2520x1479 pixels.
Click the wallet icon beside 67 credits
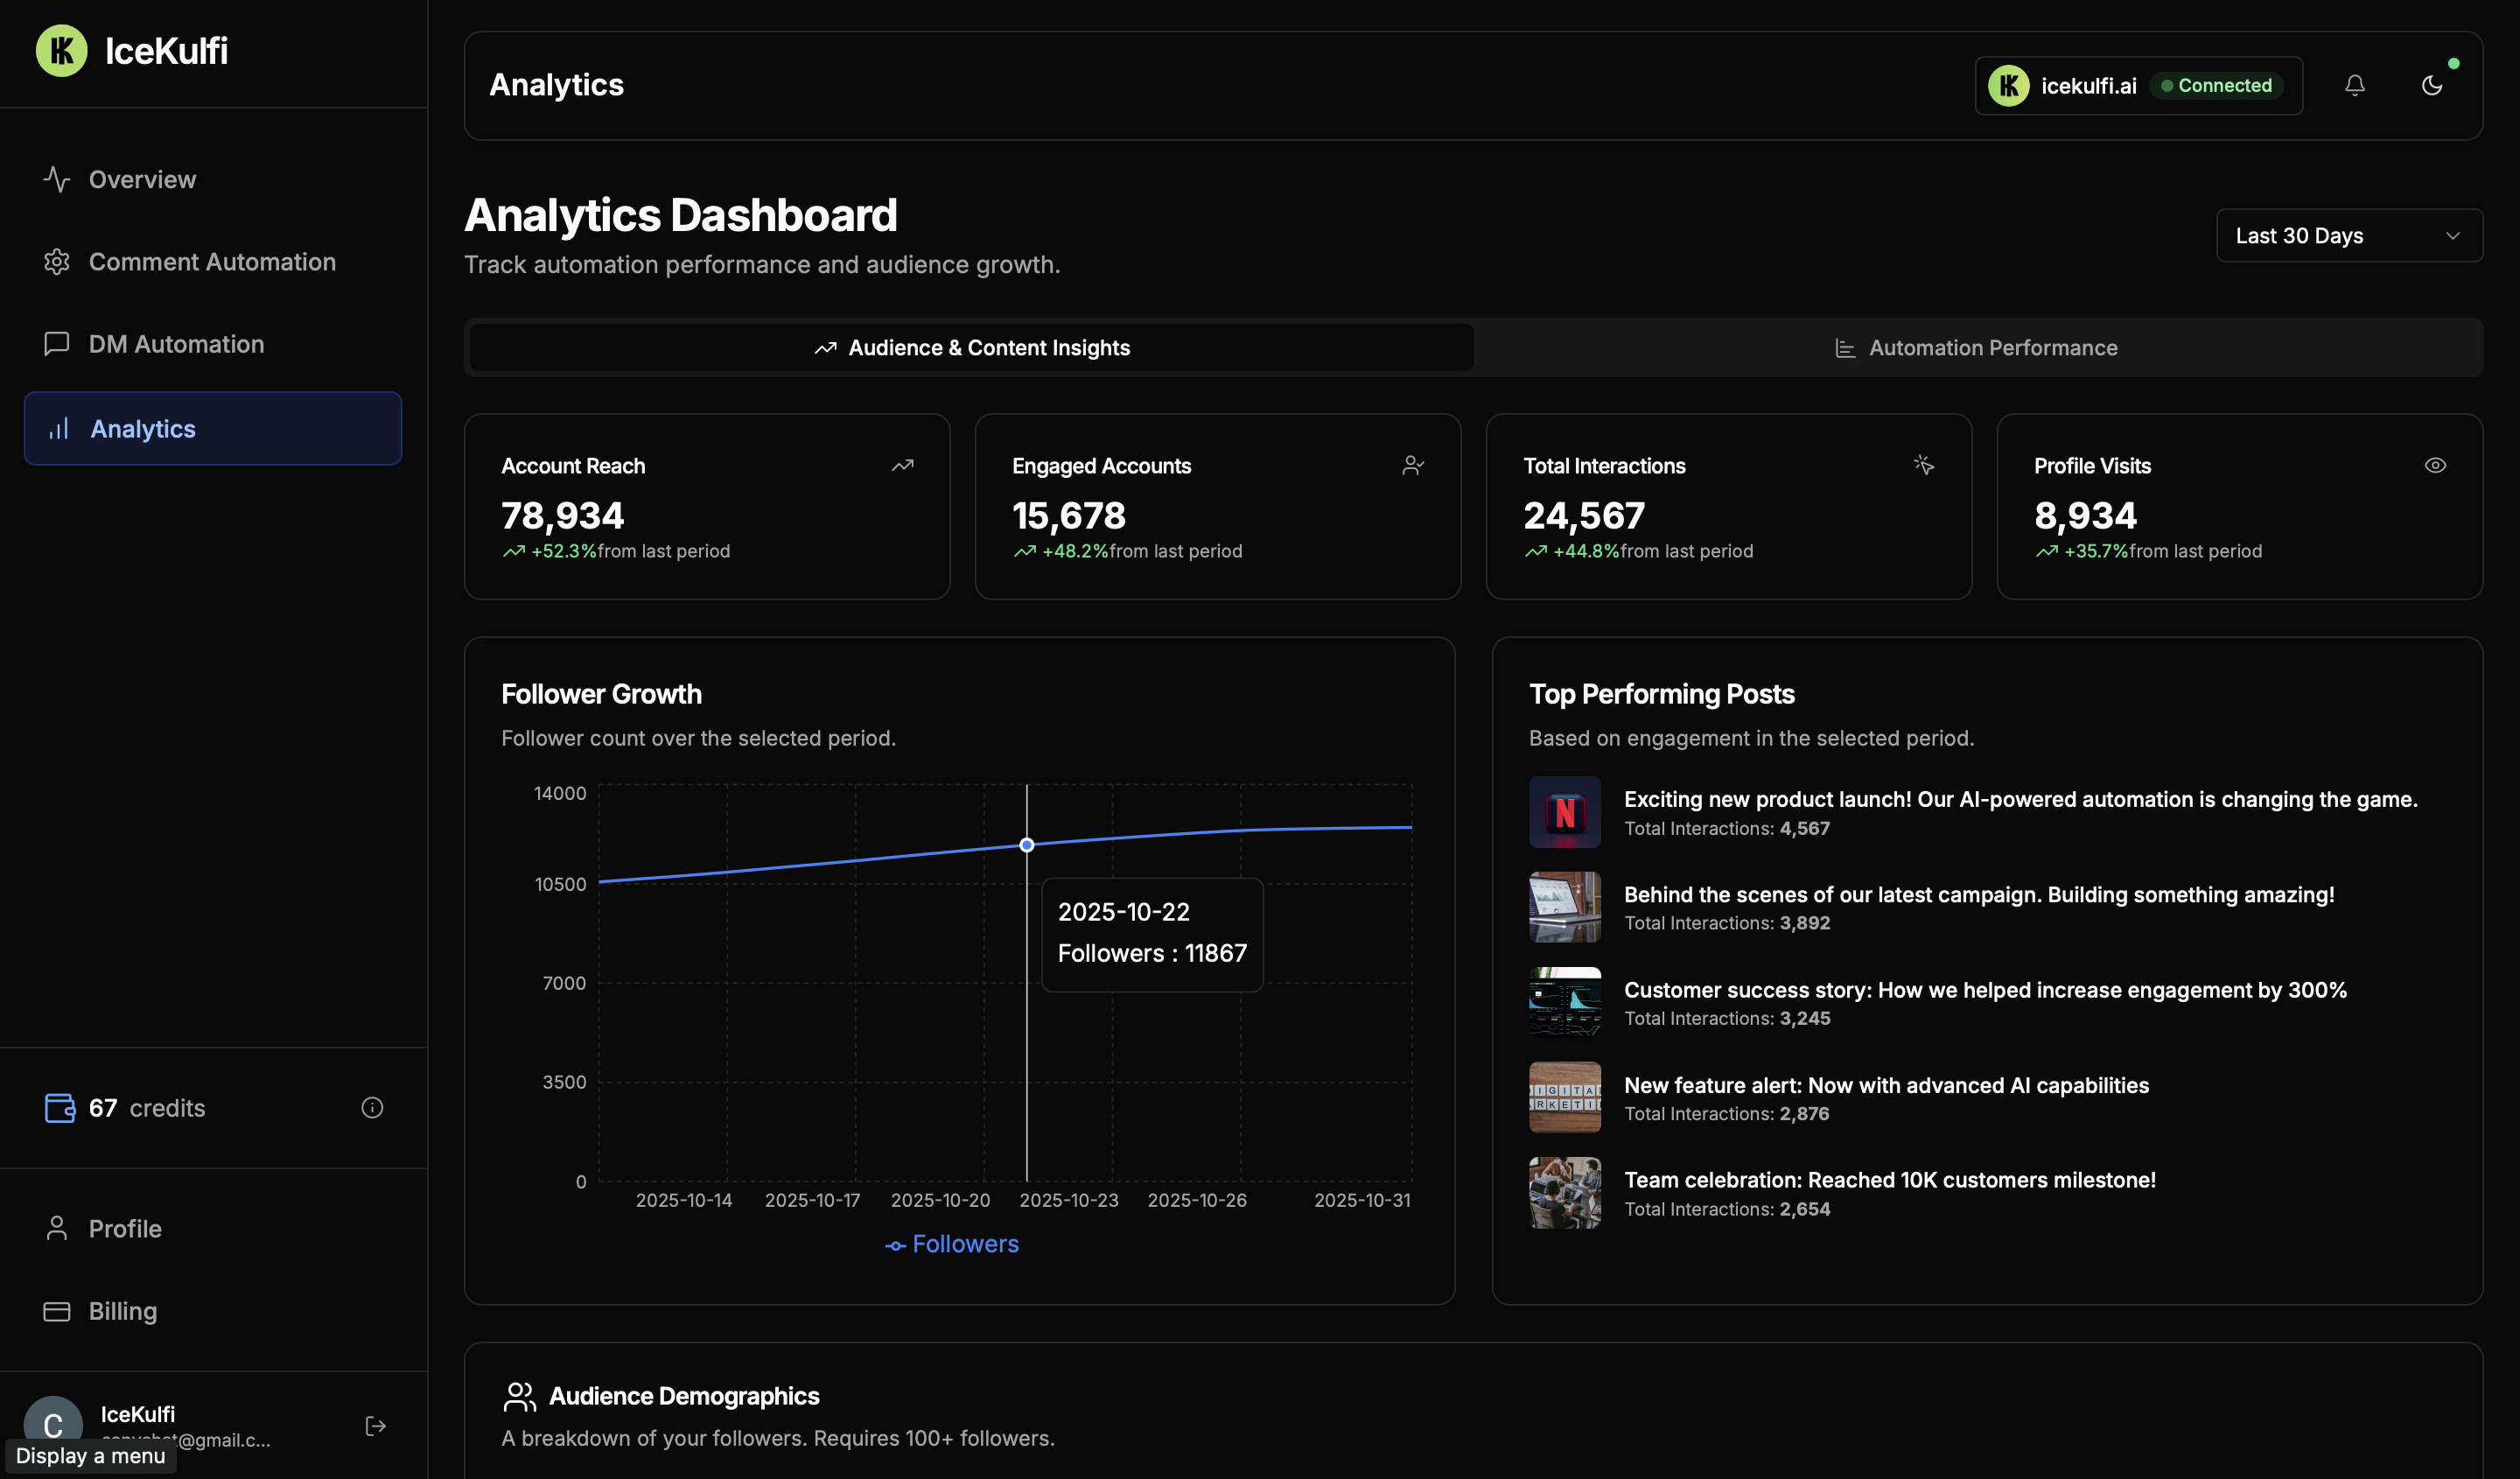point(59,1107)
